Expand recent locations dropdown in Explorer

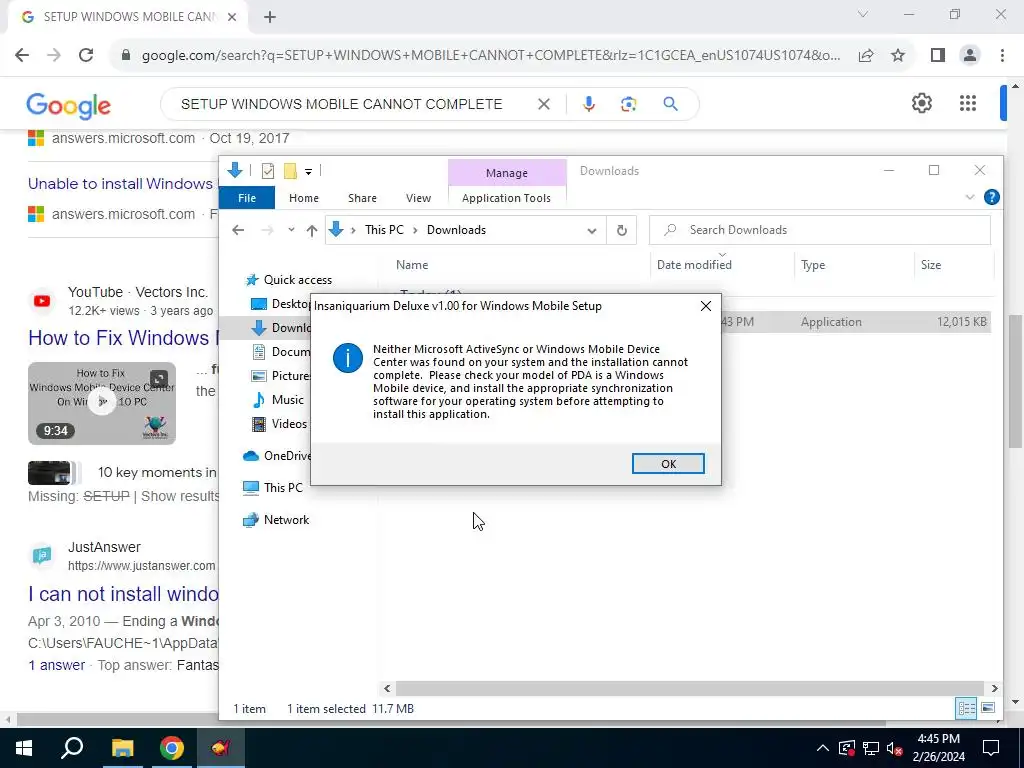coord(291,230)
